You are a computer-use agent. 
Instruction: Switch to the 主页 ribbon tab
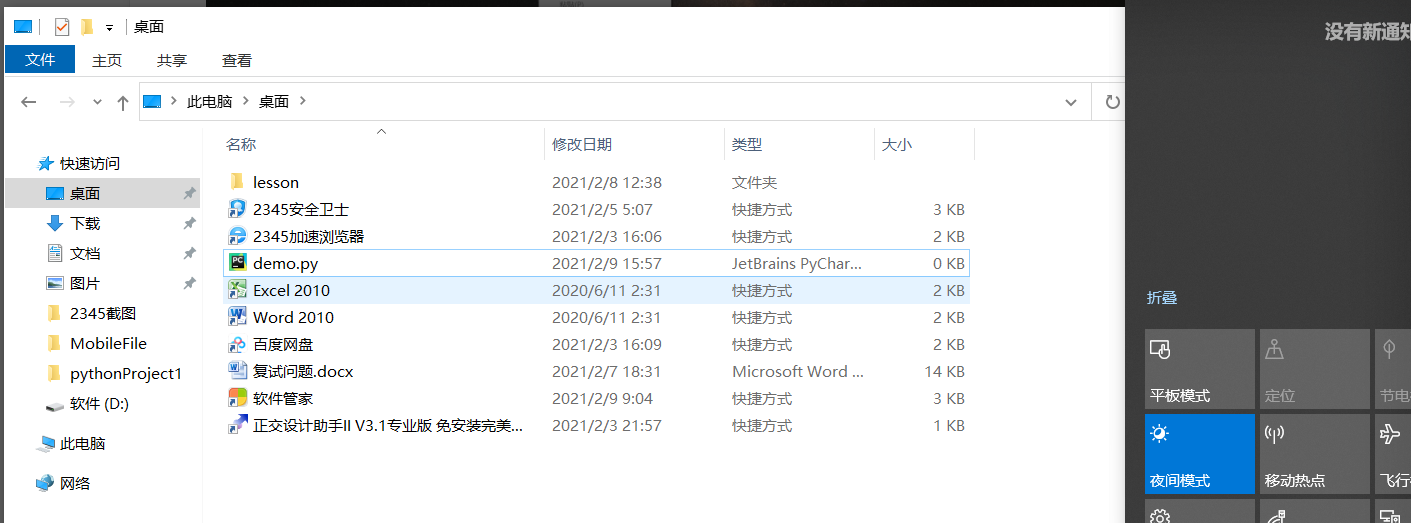pyautogui.click(x=107, y=60)
